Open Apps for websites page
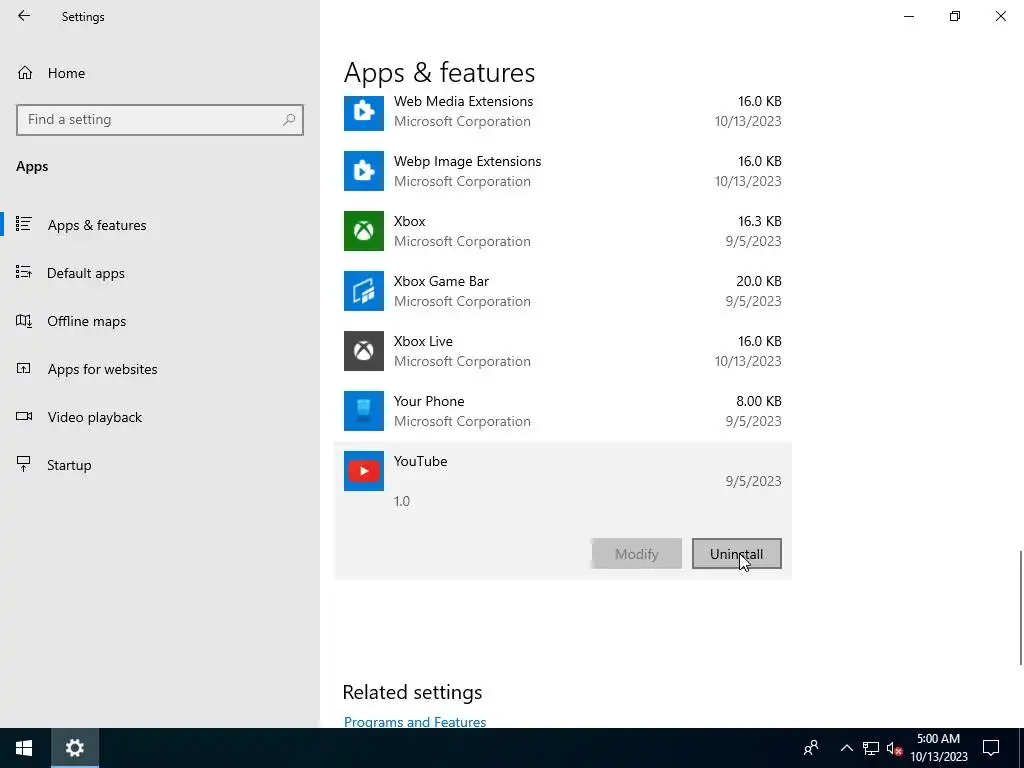This screenshot has height=768, width=1024. pos(102,369)
